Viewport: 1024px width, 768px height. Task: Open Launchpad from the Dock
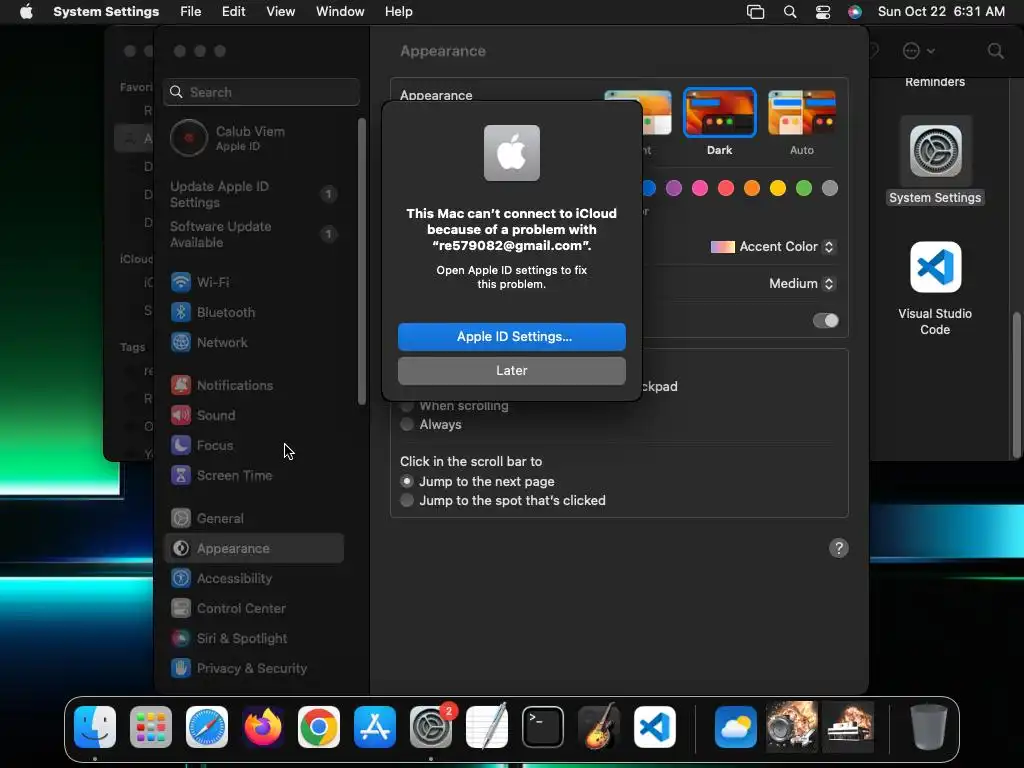click(x=151, y=727)
